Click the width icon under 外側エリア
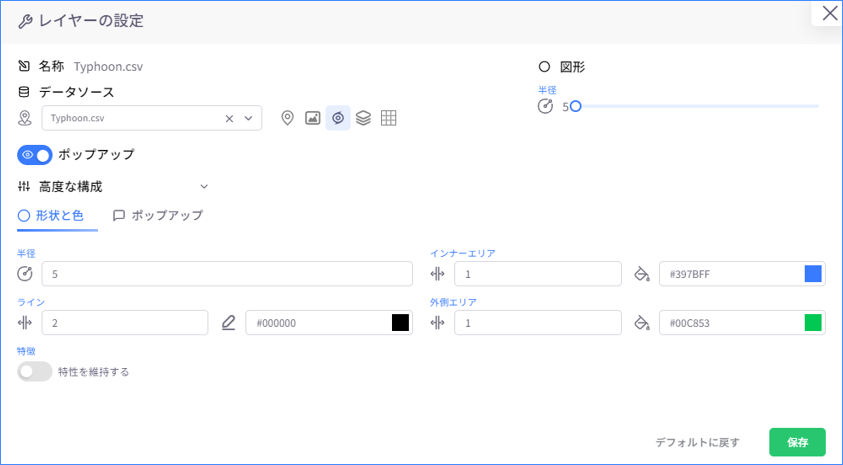 click(x=438, y=323)
